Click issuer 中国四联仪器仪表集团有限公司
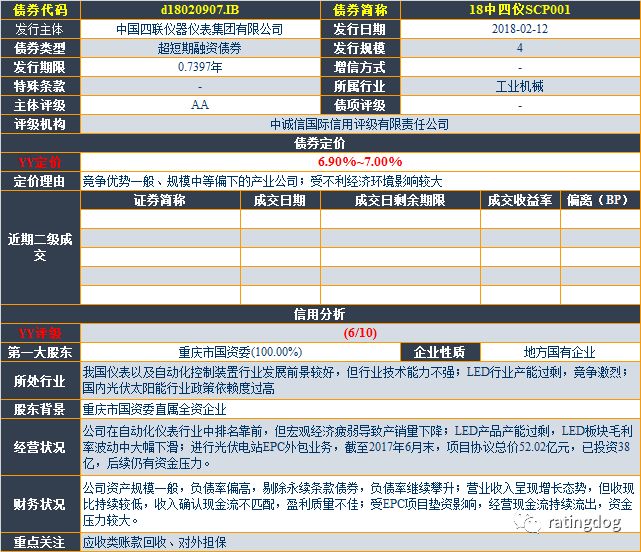 click(x=200, y=29)
